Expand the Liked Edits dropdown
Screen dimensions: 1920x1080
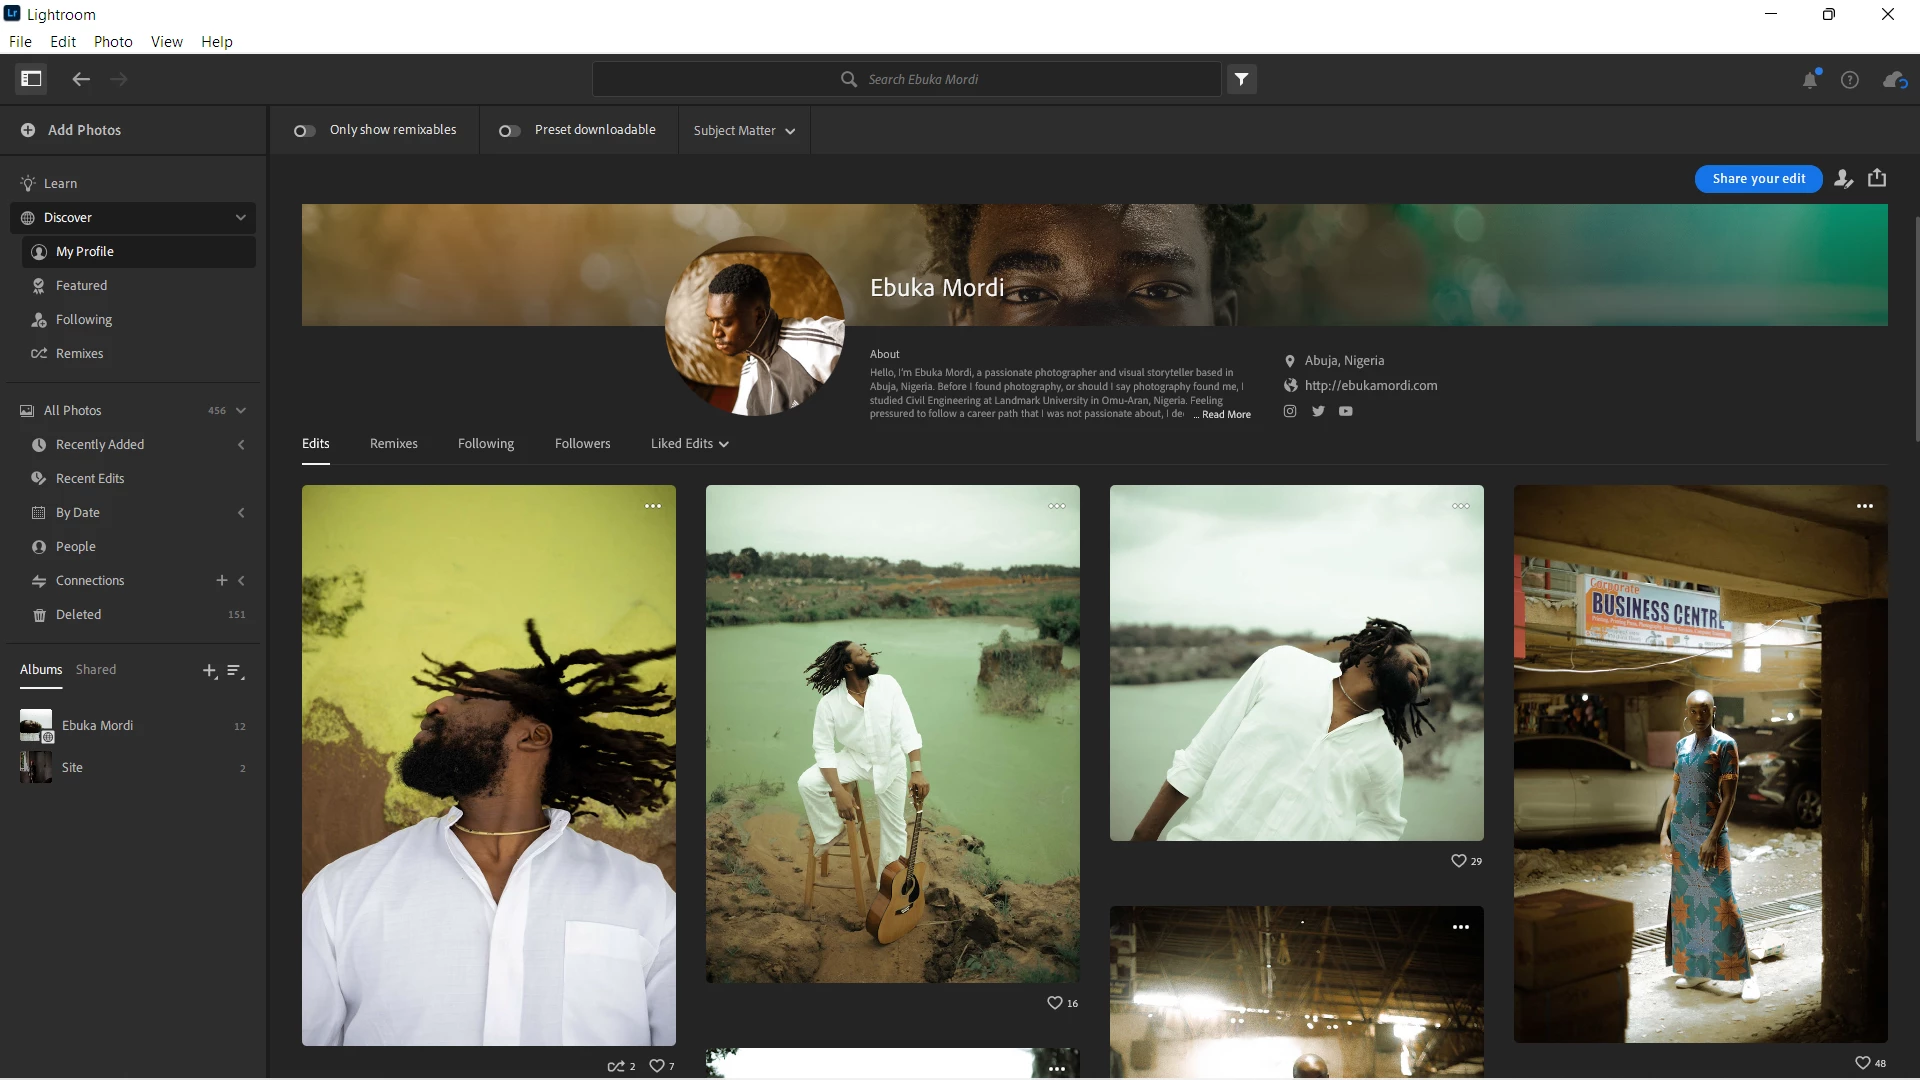point(689,444)
